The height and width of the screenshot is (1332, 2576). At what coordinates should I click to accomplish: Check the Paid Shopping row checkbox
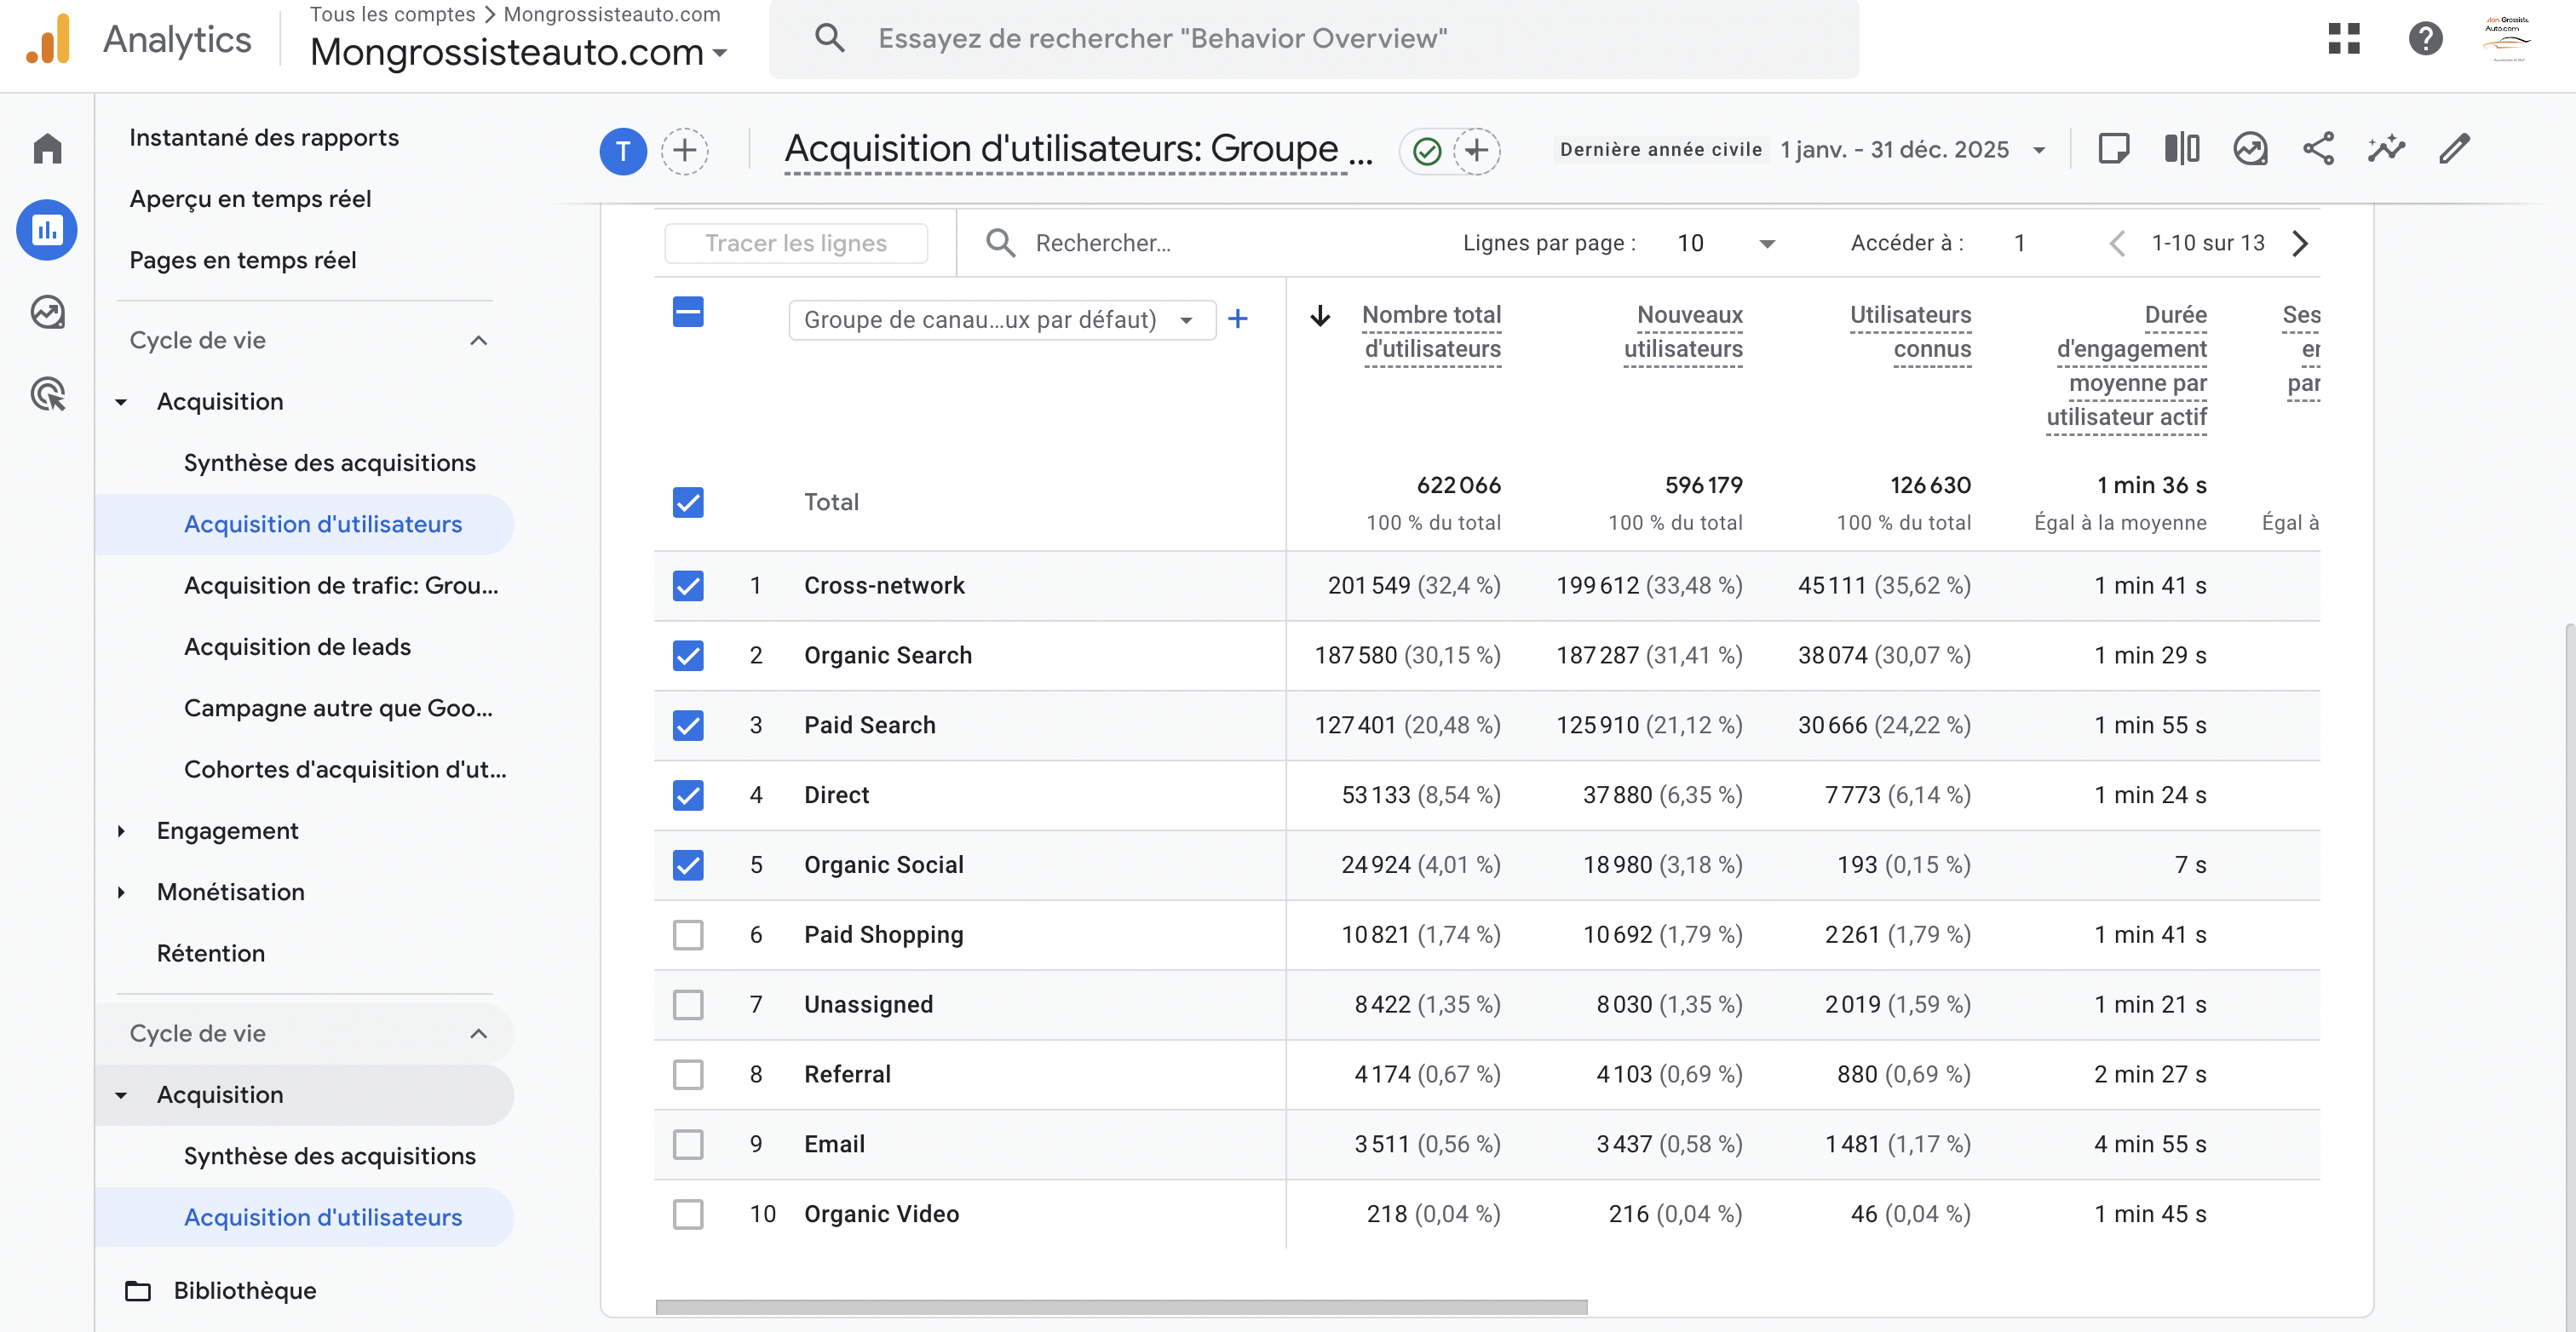coord(688,934)
